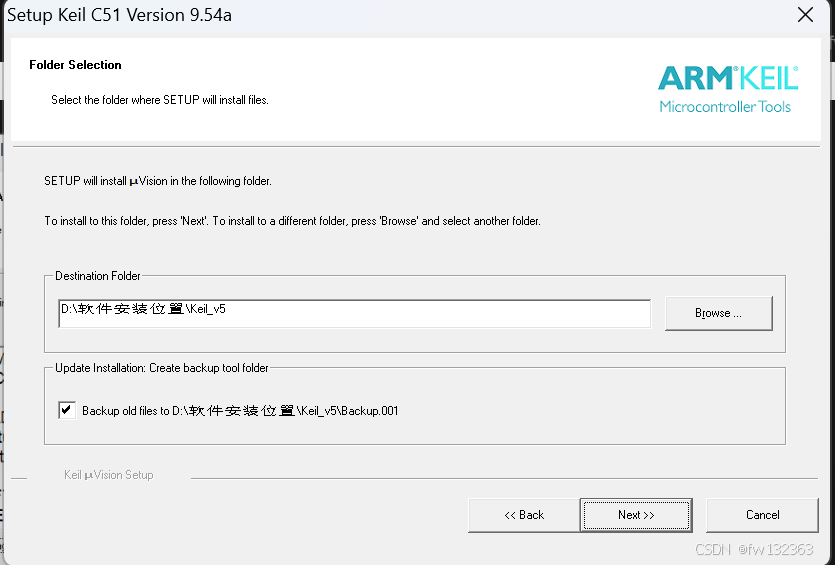Select the 'Folder Selection' heading text
Screen dimensions: 835x565
(x=75, y=65)
